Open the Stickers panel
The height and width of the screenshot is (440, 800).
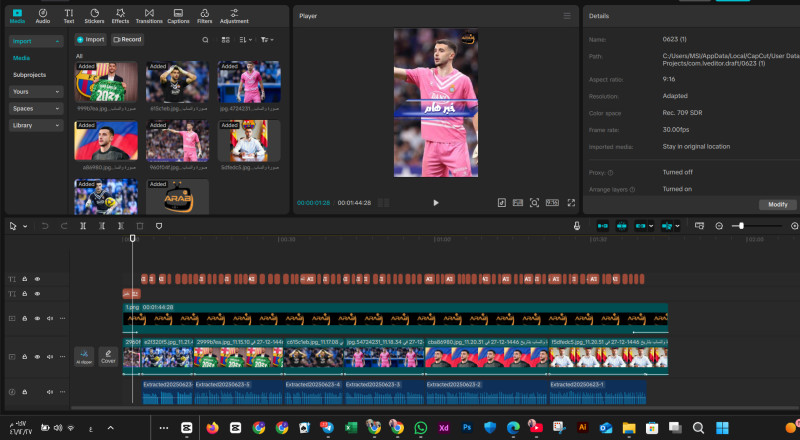click(x=94, y=15)
